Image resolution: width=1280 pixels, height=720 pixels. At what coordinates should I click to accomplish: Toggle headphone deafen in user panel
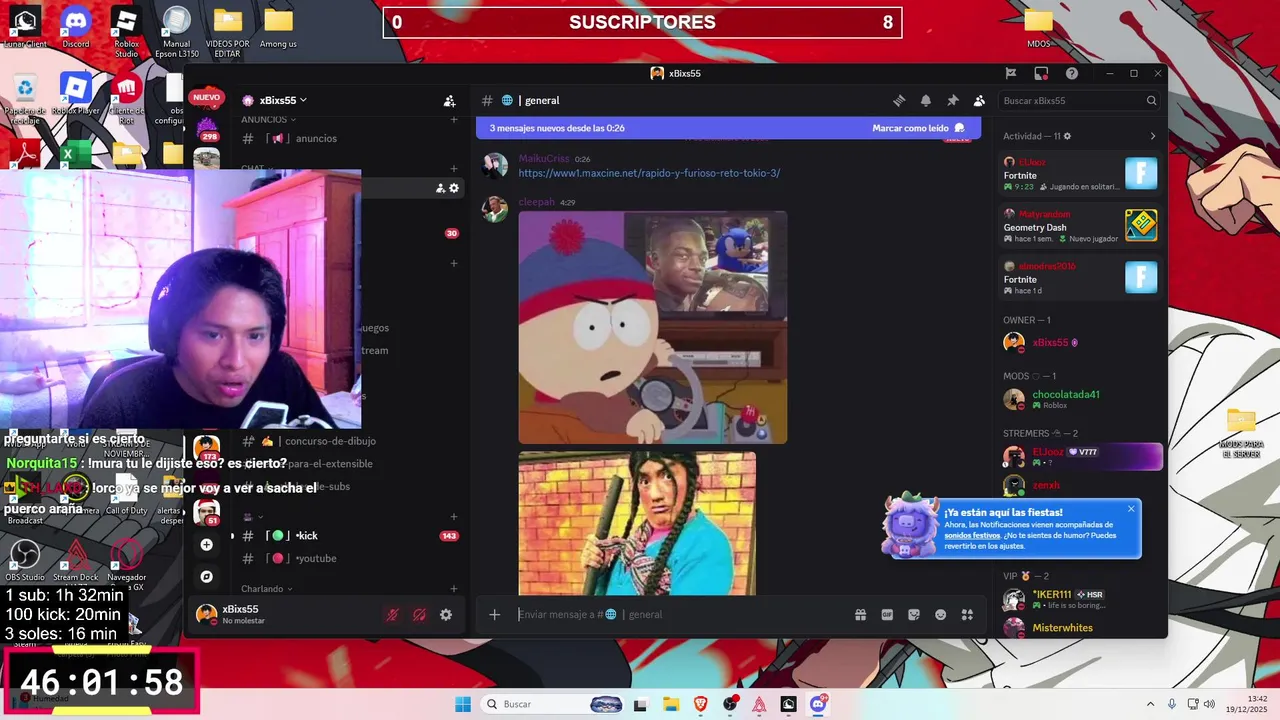click(419, 615)
